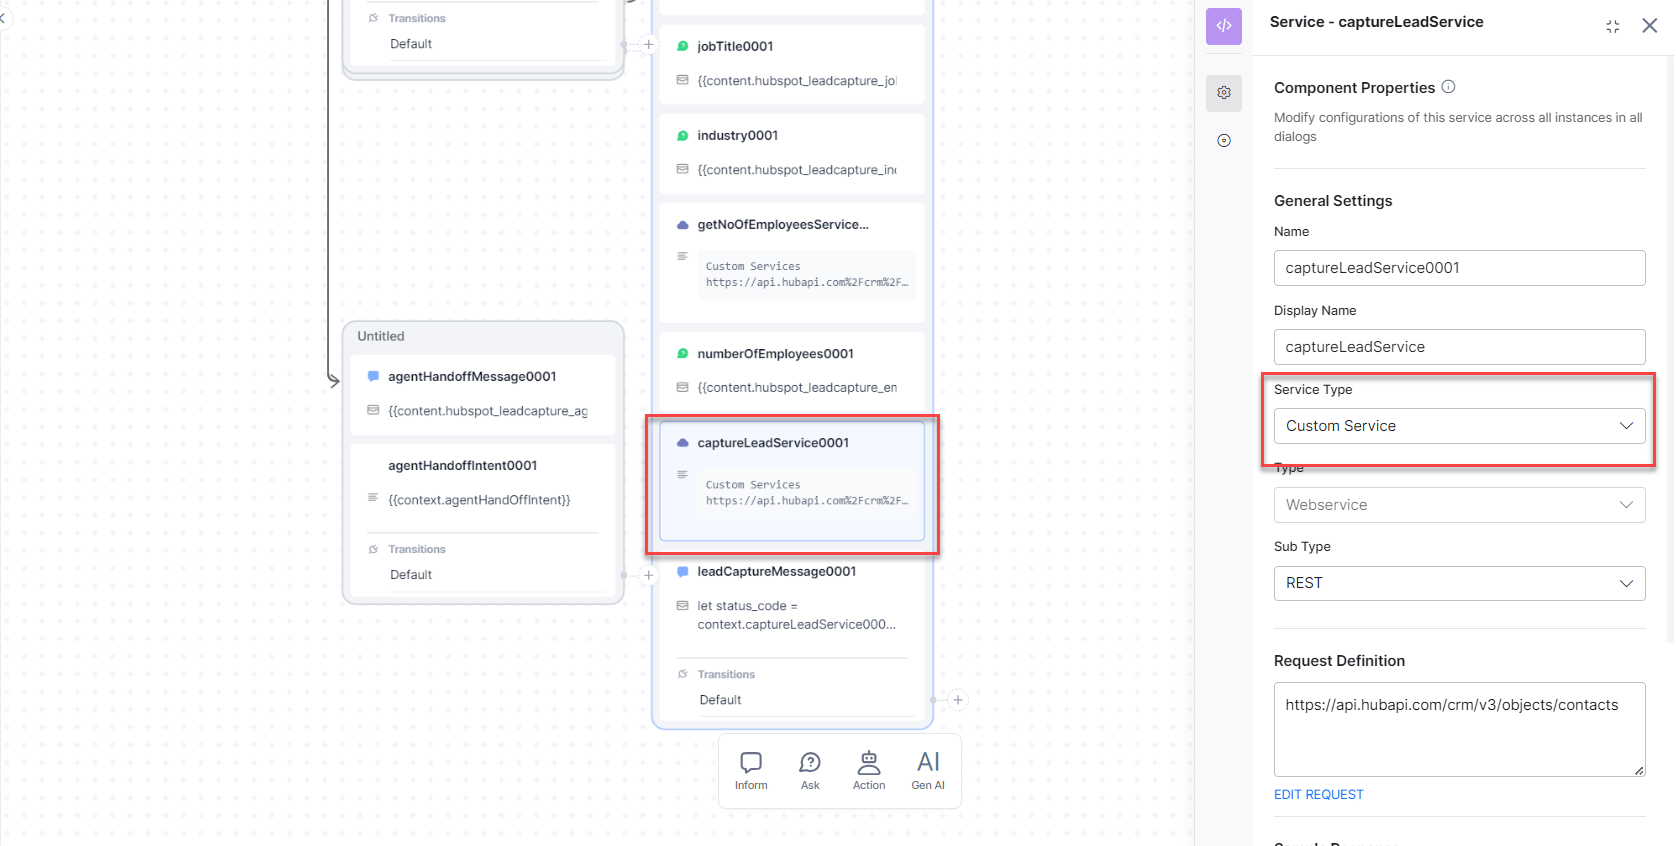The image size is (1676, 846).
Task: Click the Inform message tool
Action: point(751,771)
